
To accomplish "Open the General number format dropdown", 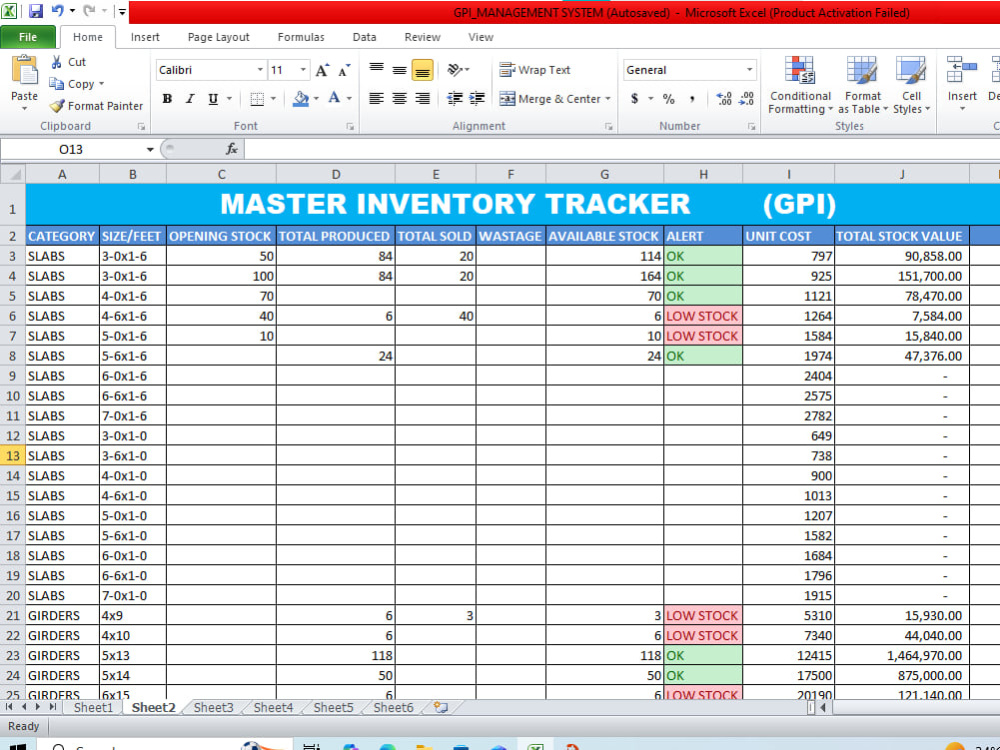I will pyautogui.click(x=749, y=70).
